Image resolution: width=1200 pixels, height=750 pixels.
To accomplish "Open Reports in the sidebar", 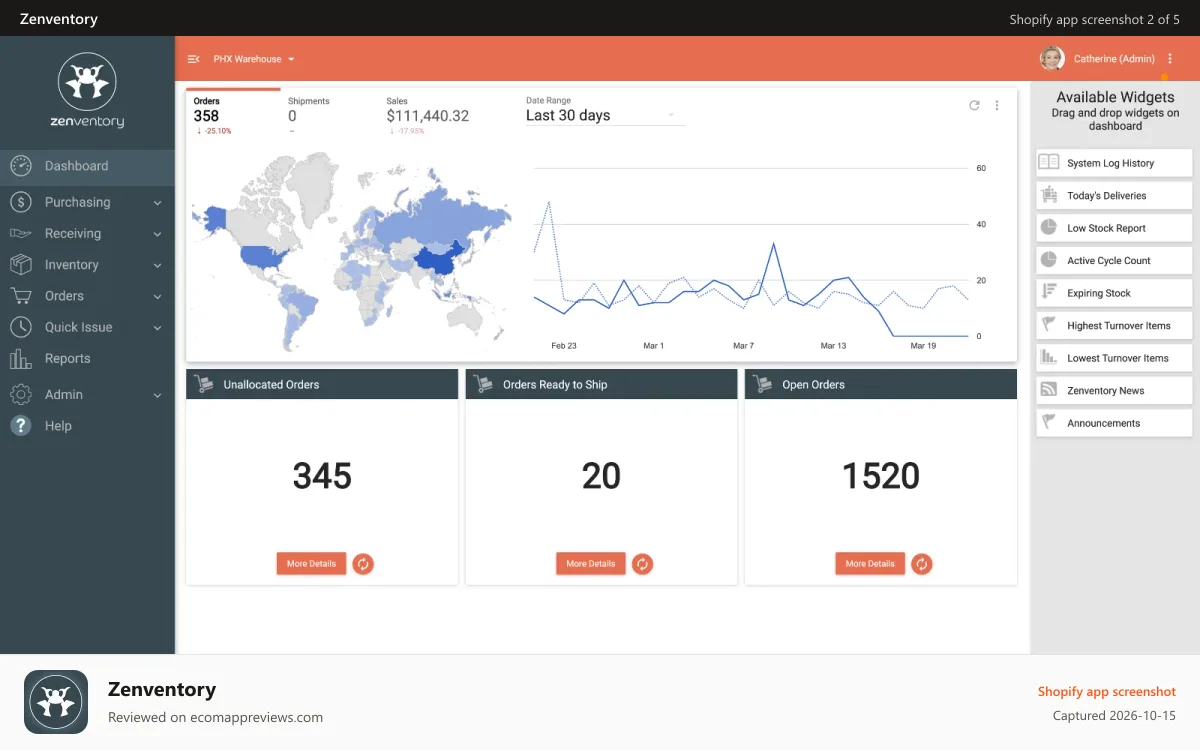I will coord(87,359).
